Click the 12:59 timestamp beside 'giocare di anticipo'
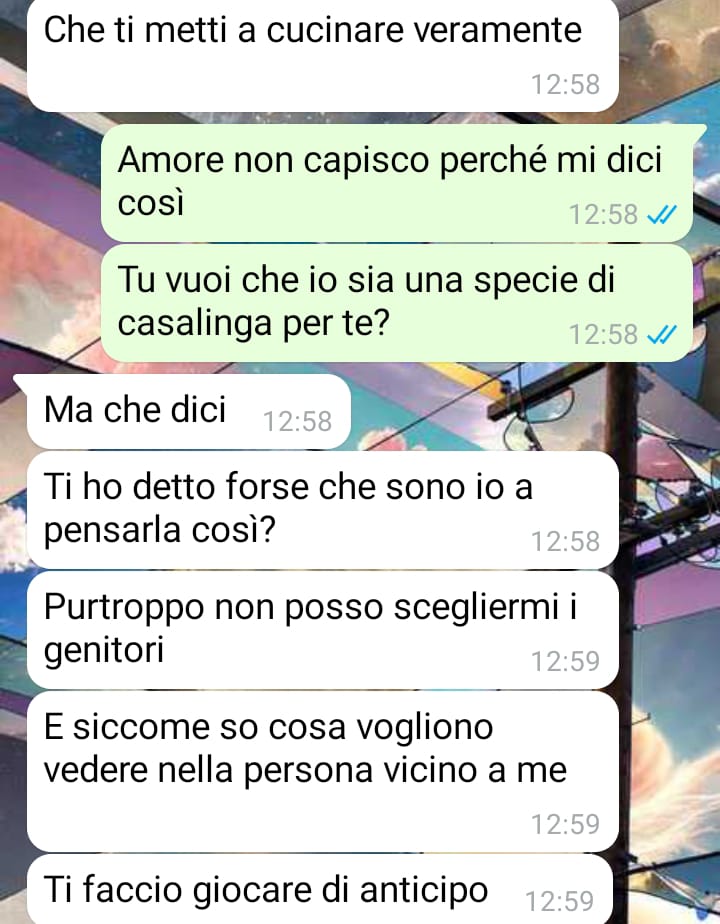The height and width of the screenshot is (924, 720). tap(559, 902)
